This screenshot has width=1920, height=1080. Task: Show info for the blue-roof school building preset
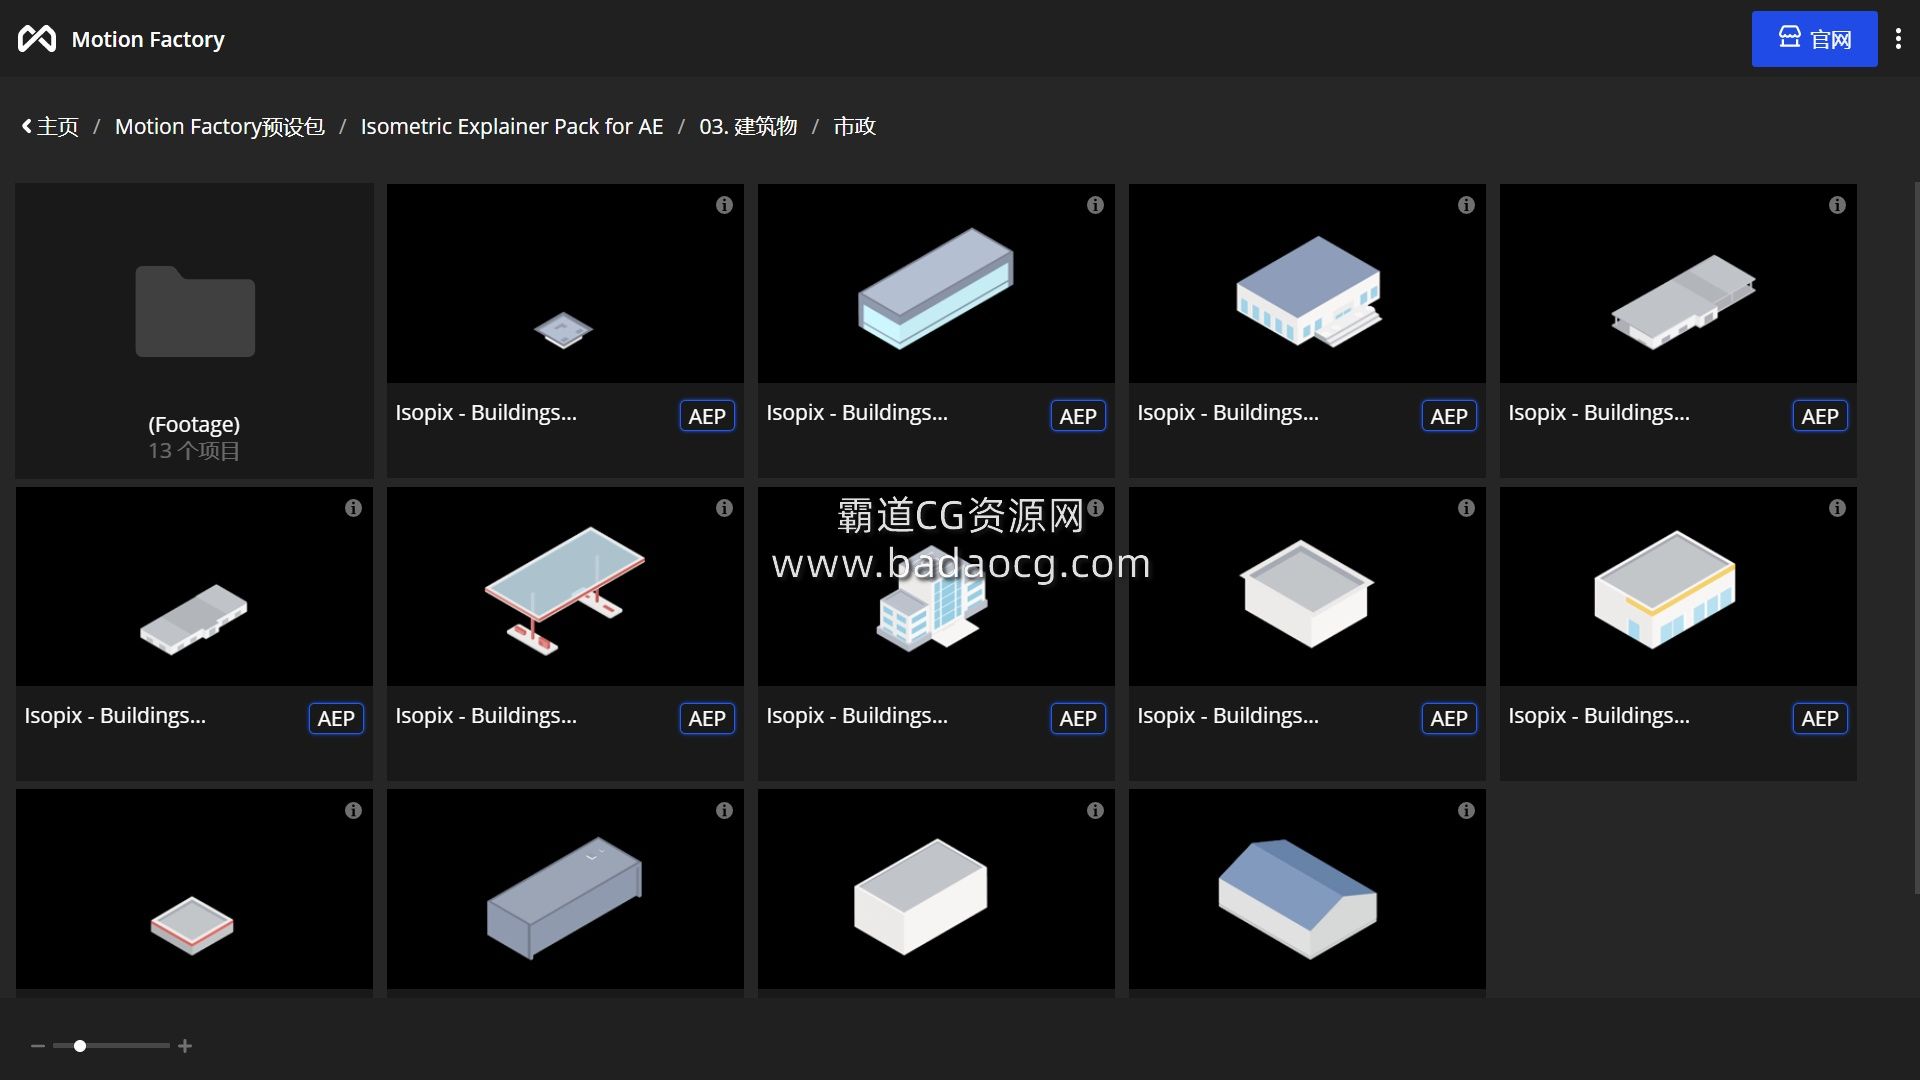click(x=1466, y=205)
